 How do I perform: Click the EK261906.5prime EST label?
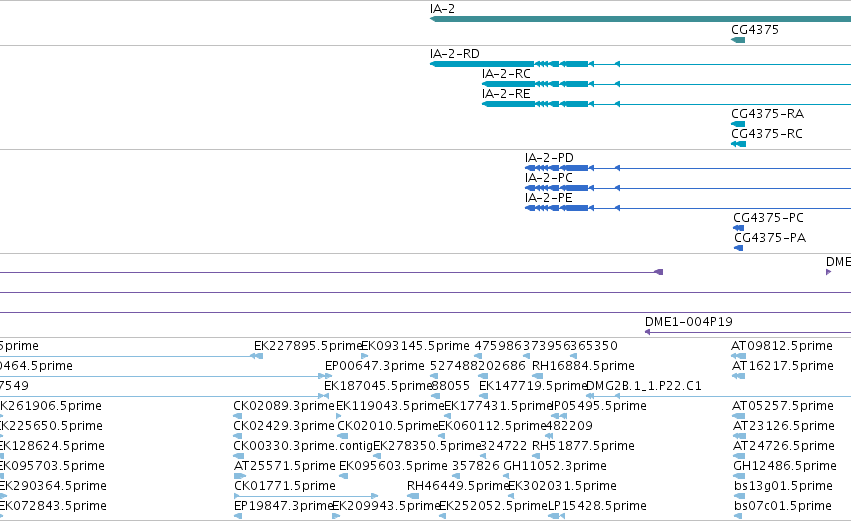point(50,406)
